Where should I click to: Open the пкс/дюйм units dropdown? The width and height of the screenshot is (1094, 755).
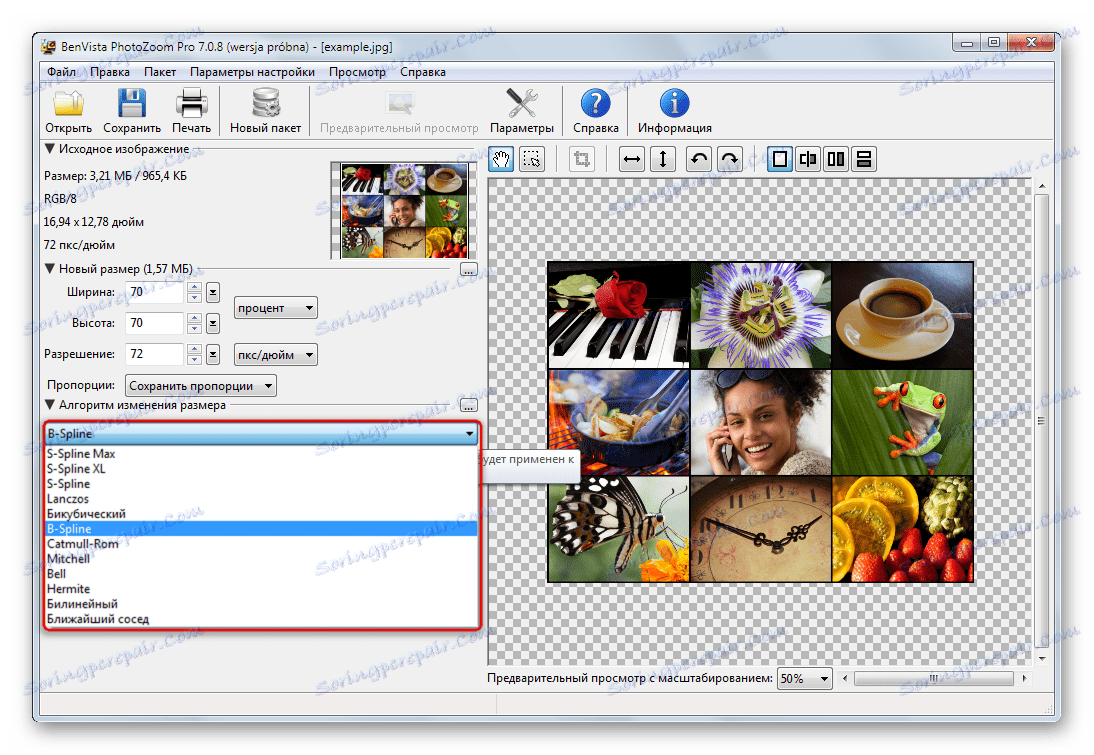[x=276, y=354]
